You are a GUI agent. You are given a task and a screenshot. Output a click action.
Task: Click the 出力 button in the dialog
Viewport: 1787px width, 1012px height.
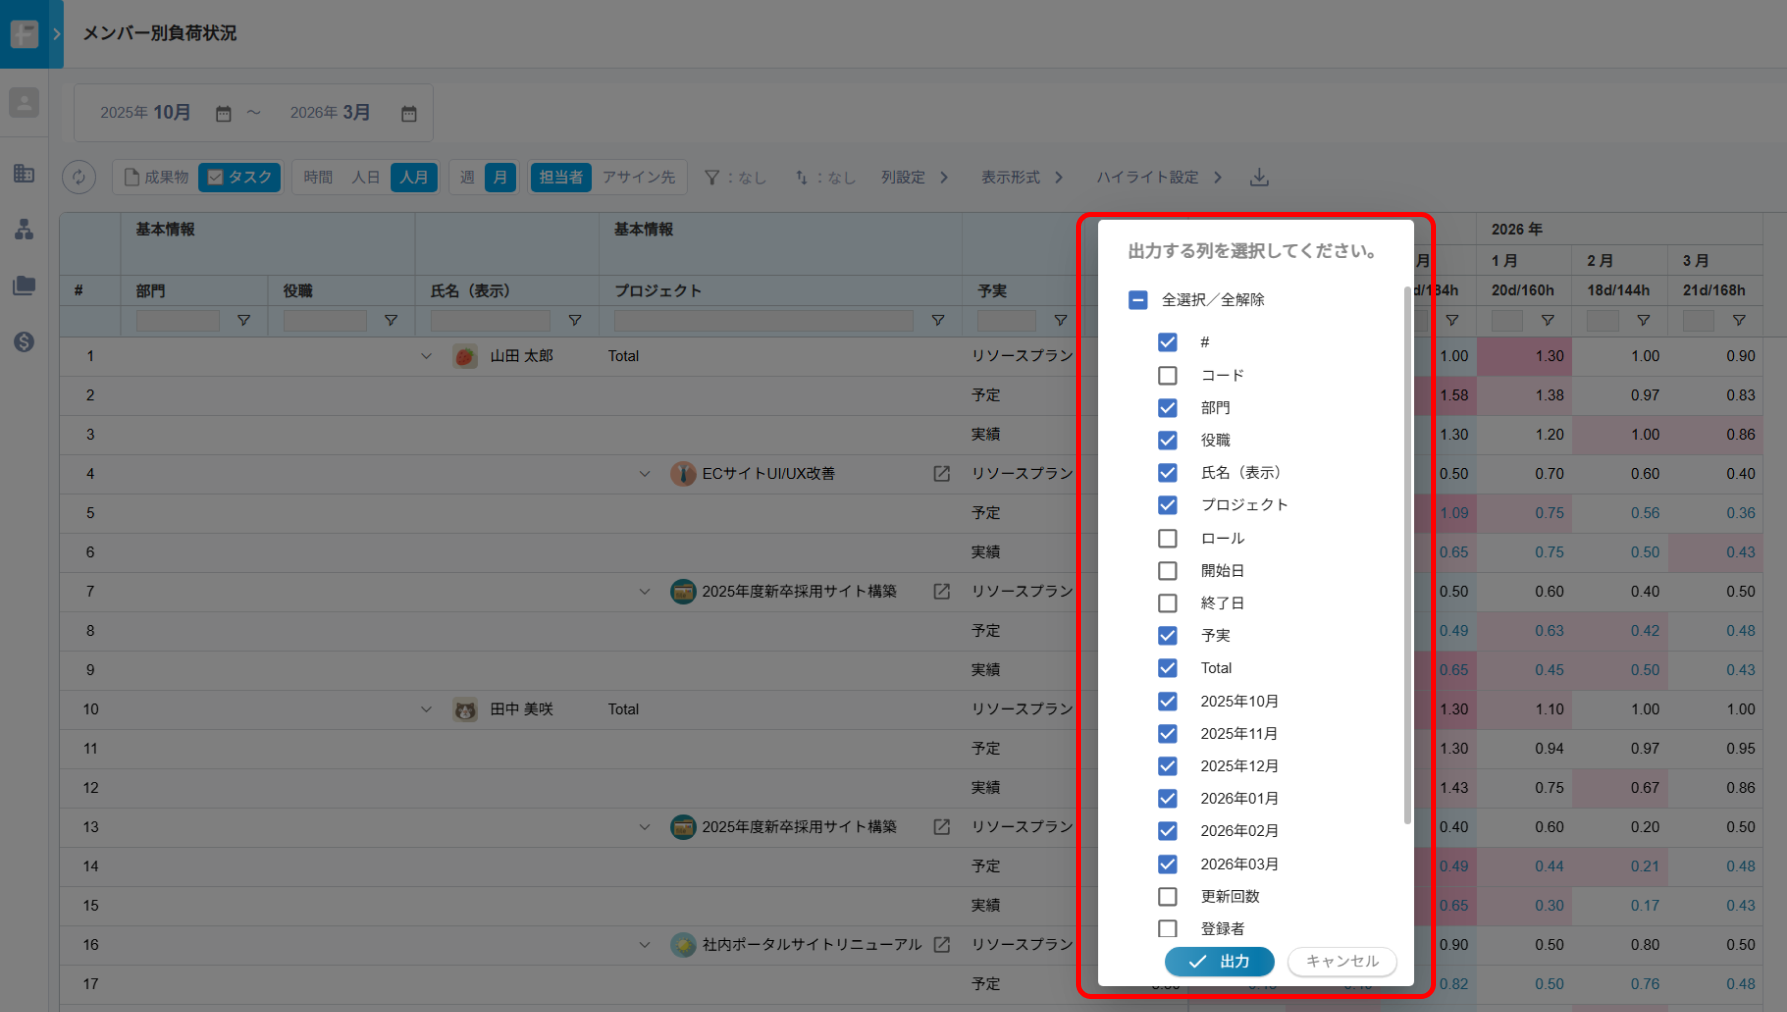(x=1220, y=961)
